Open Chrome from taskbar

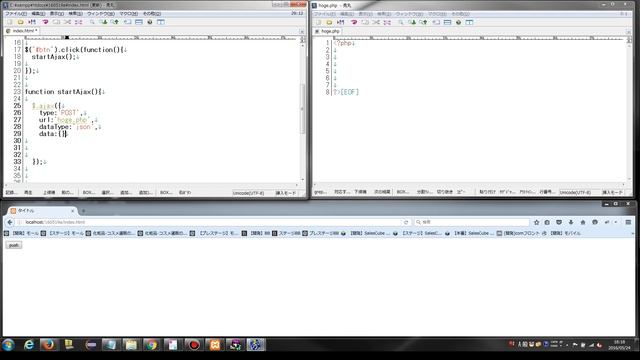click(x=152, y=345)
